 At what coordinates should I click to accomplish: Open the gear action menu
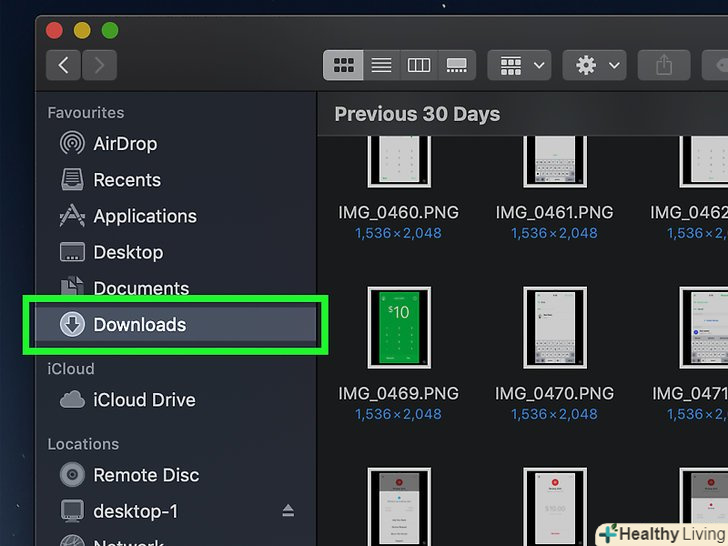594,66
